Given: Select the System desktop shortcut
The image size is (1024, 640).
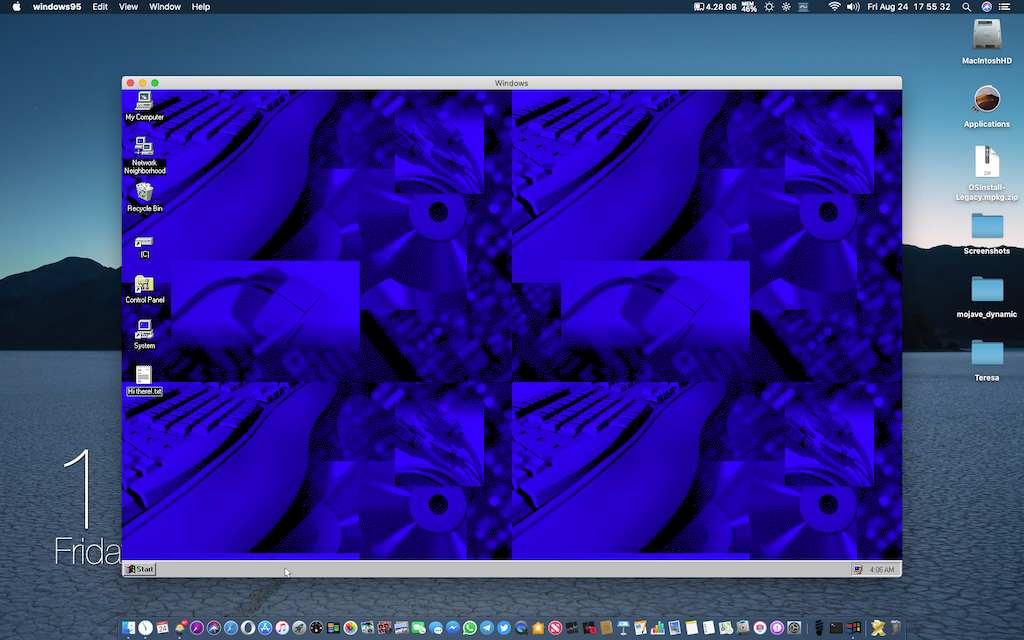Looking at the screenshot, I should point(144,335).
